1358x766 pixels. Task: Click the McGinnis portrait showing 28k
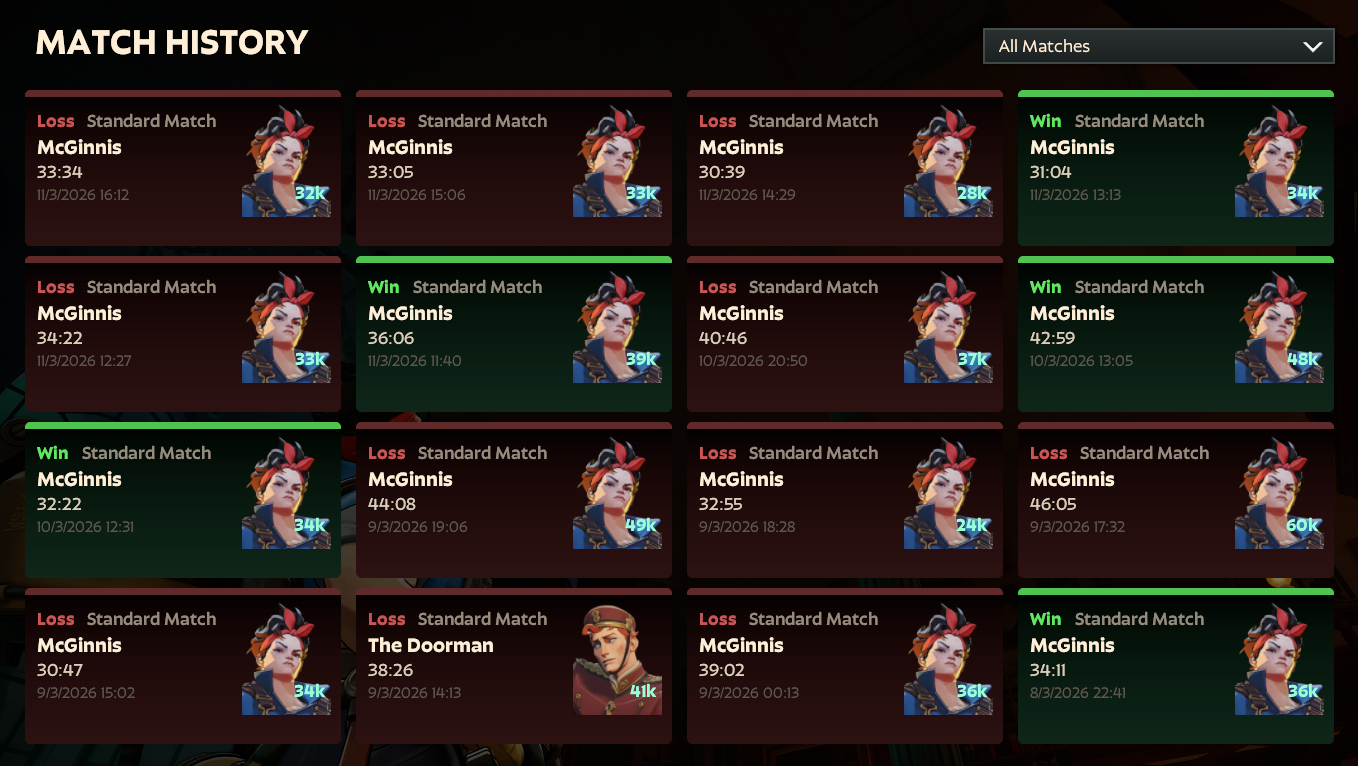[948, 161]
